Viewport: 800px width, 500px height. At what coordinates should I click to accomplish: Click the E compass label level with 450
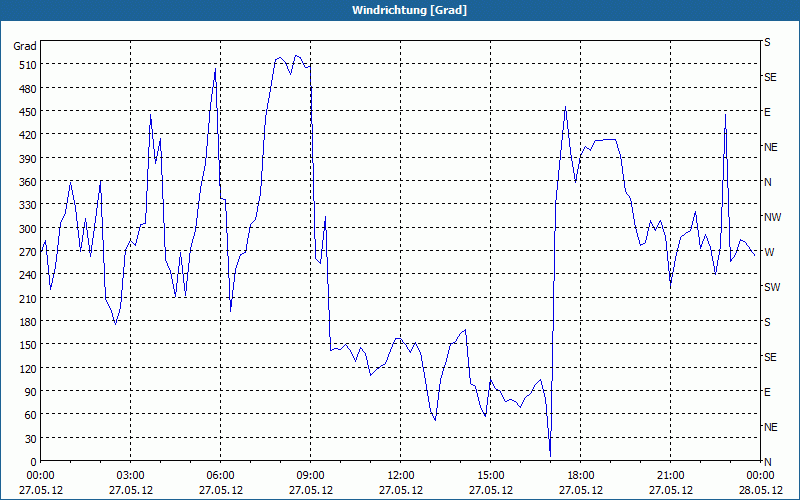click(x=767, y=112)
